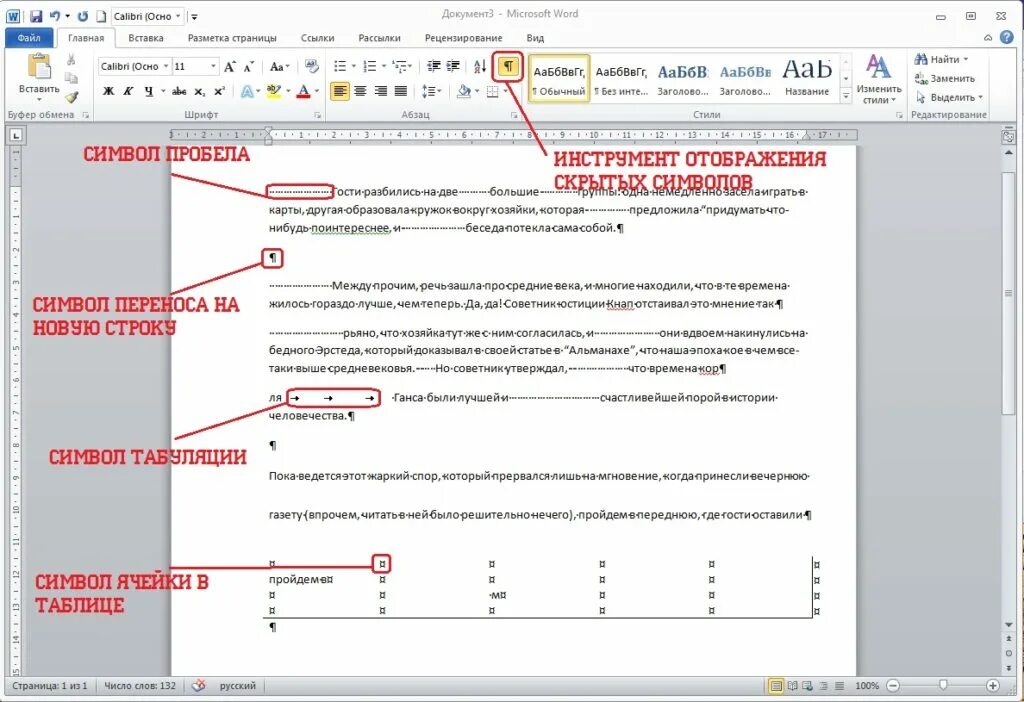Switch to web layout view in status bar
This screenshot has width=1024, height=702.
tap(808, 686)
